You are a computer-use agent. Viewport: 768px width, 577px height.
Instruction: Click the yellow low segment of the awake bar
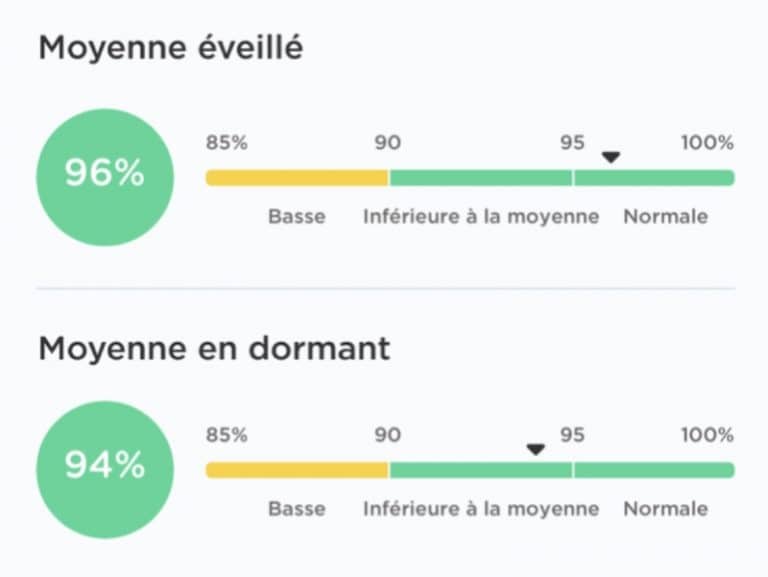297,178
